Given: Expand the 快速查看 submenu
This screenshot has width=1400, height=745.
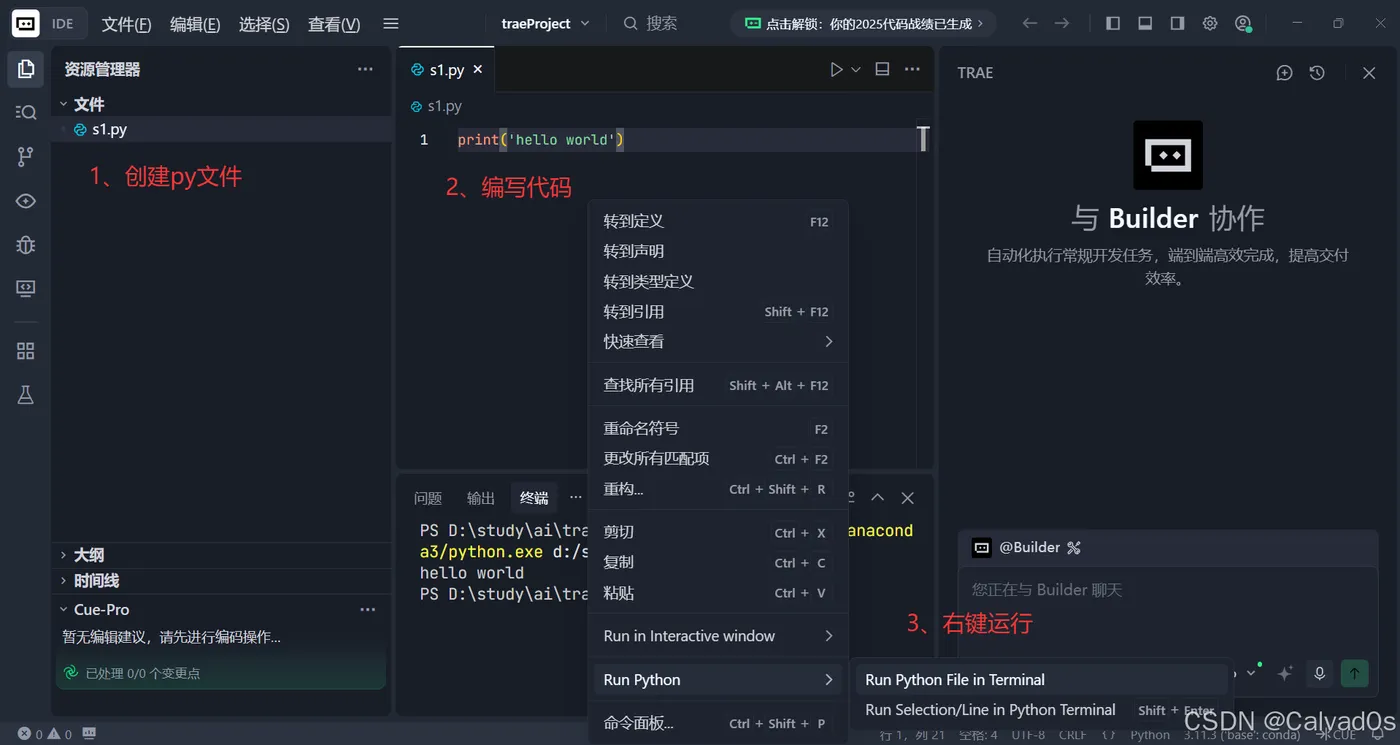Looking at the screenshot, I should pos(718,341).
